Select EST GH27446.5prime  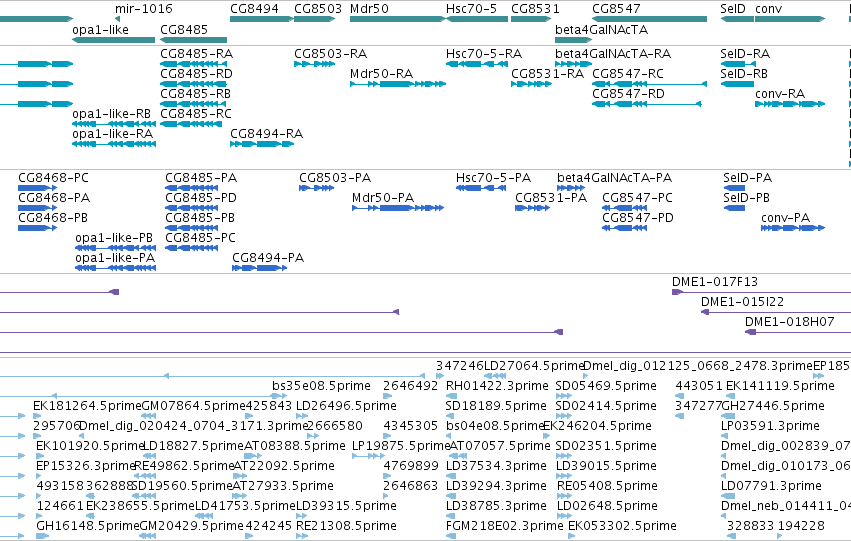pyautogui.click(x=772, y=406)
